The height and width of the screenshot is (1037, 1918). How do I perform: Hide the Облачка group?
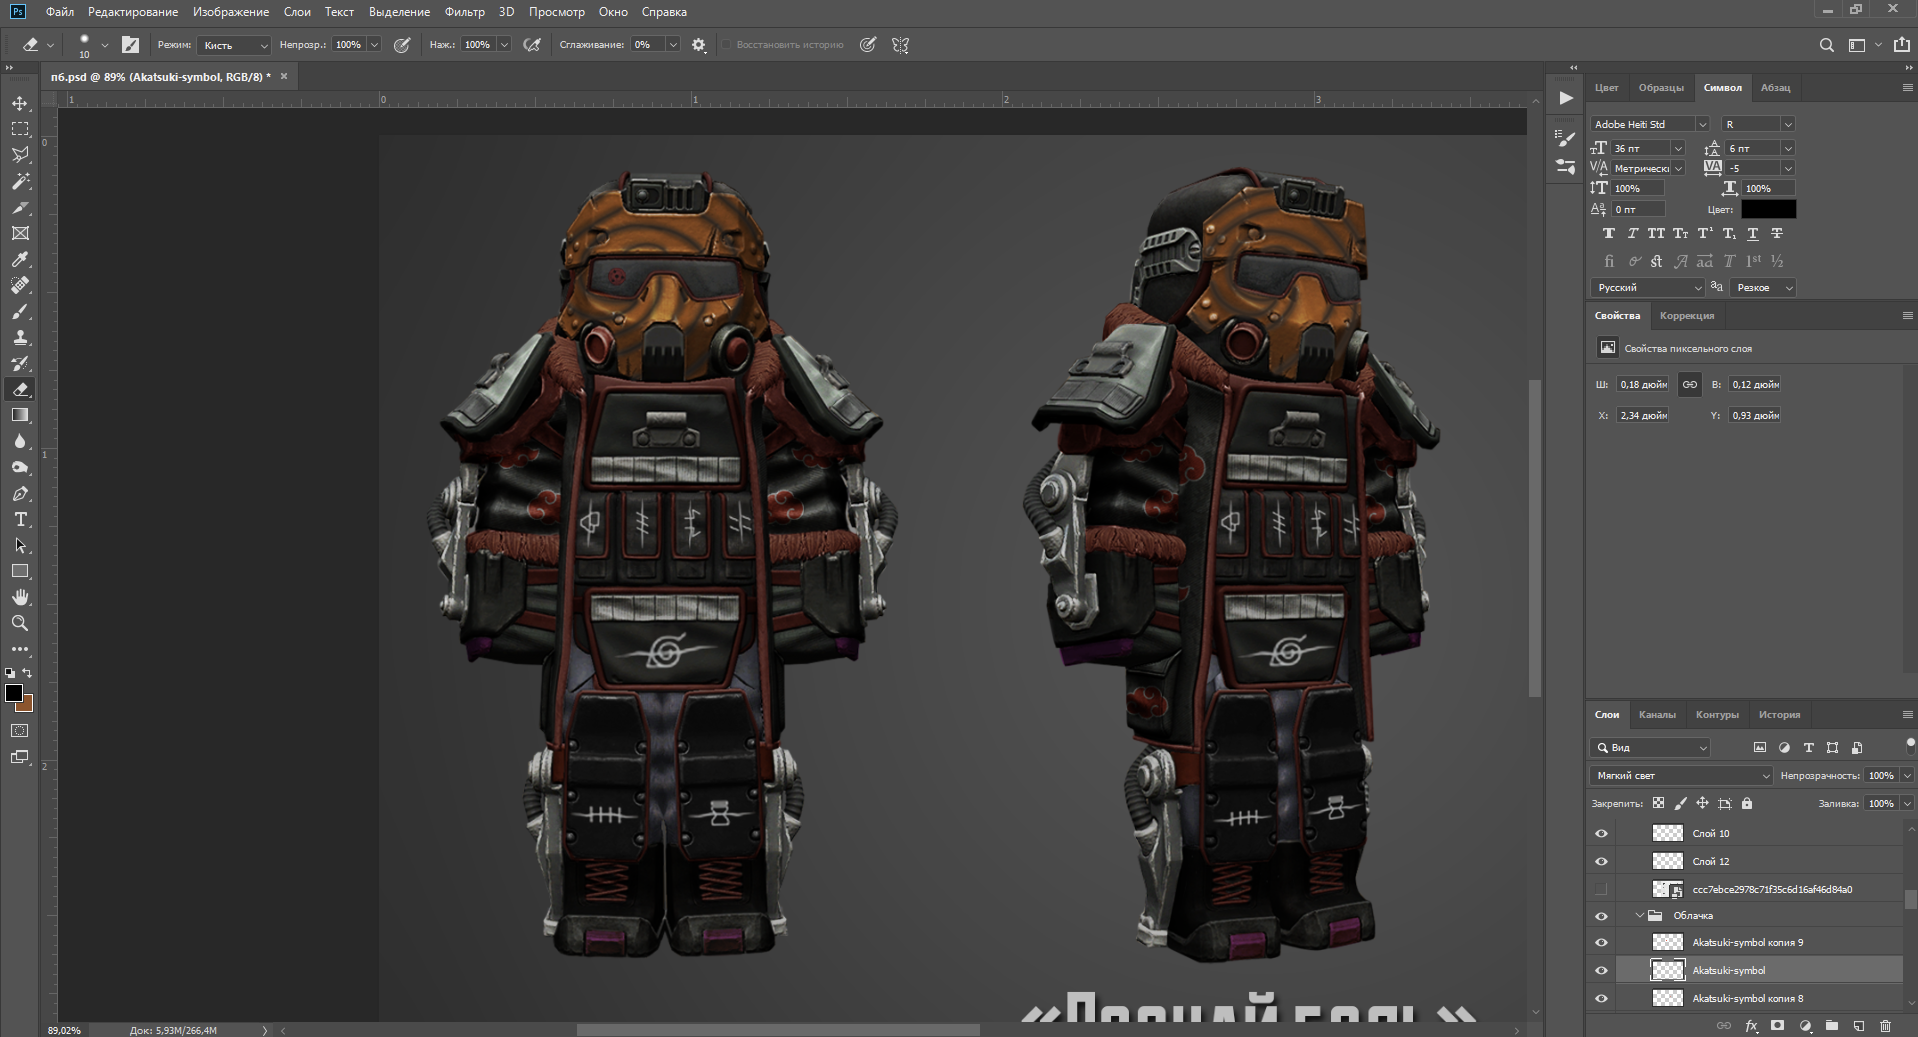[1601, 915]
